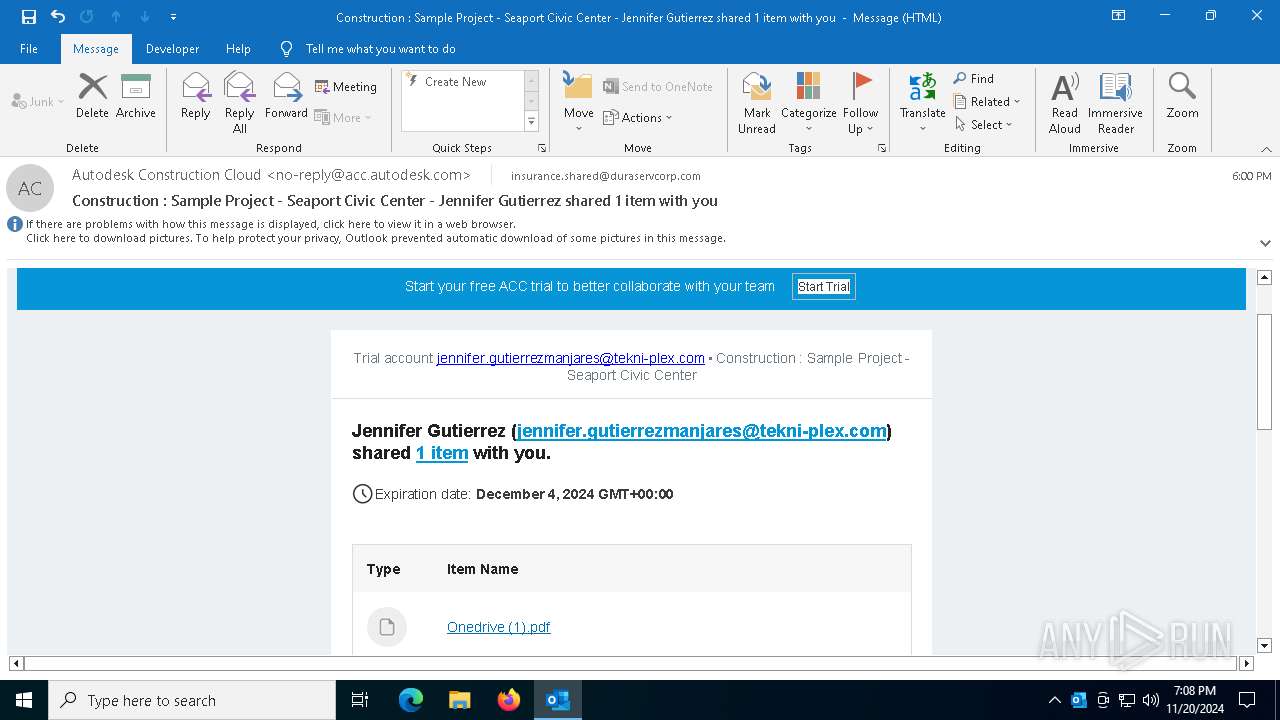The height and width of the screenshot is (720, 1280).
Task: Collapse the ribbon
Action: tap(1266, 149)
